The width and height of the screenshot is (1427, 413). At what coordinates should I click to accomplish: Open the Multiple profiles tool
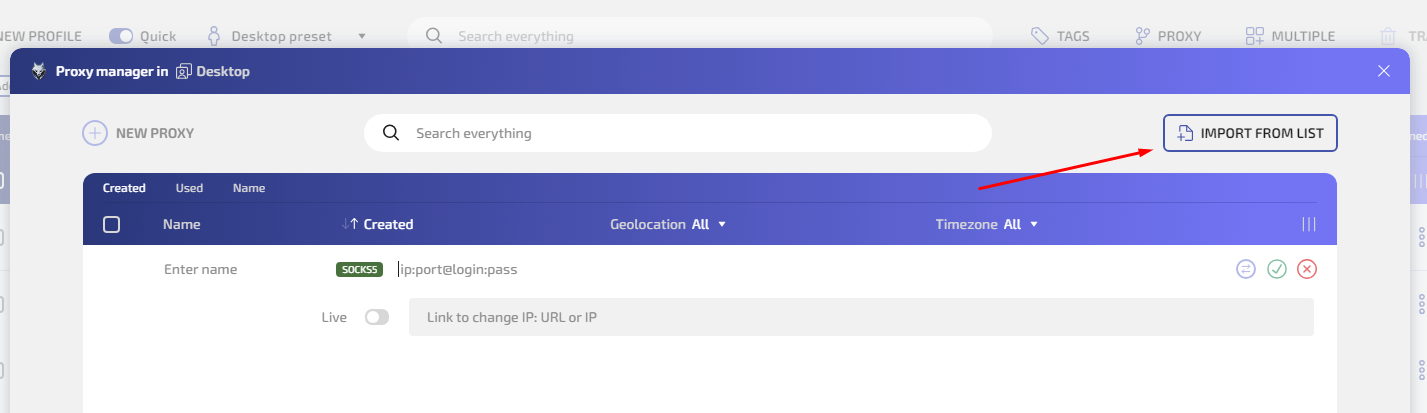(x=1290, y=36)
